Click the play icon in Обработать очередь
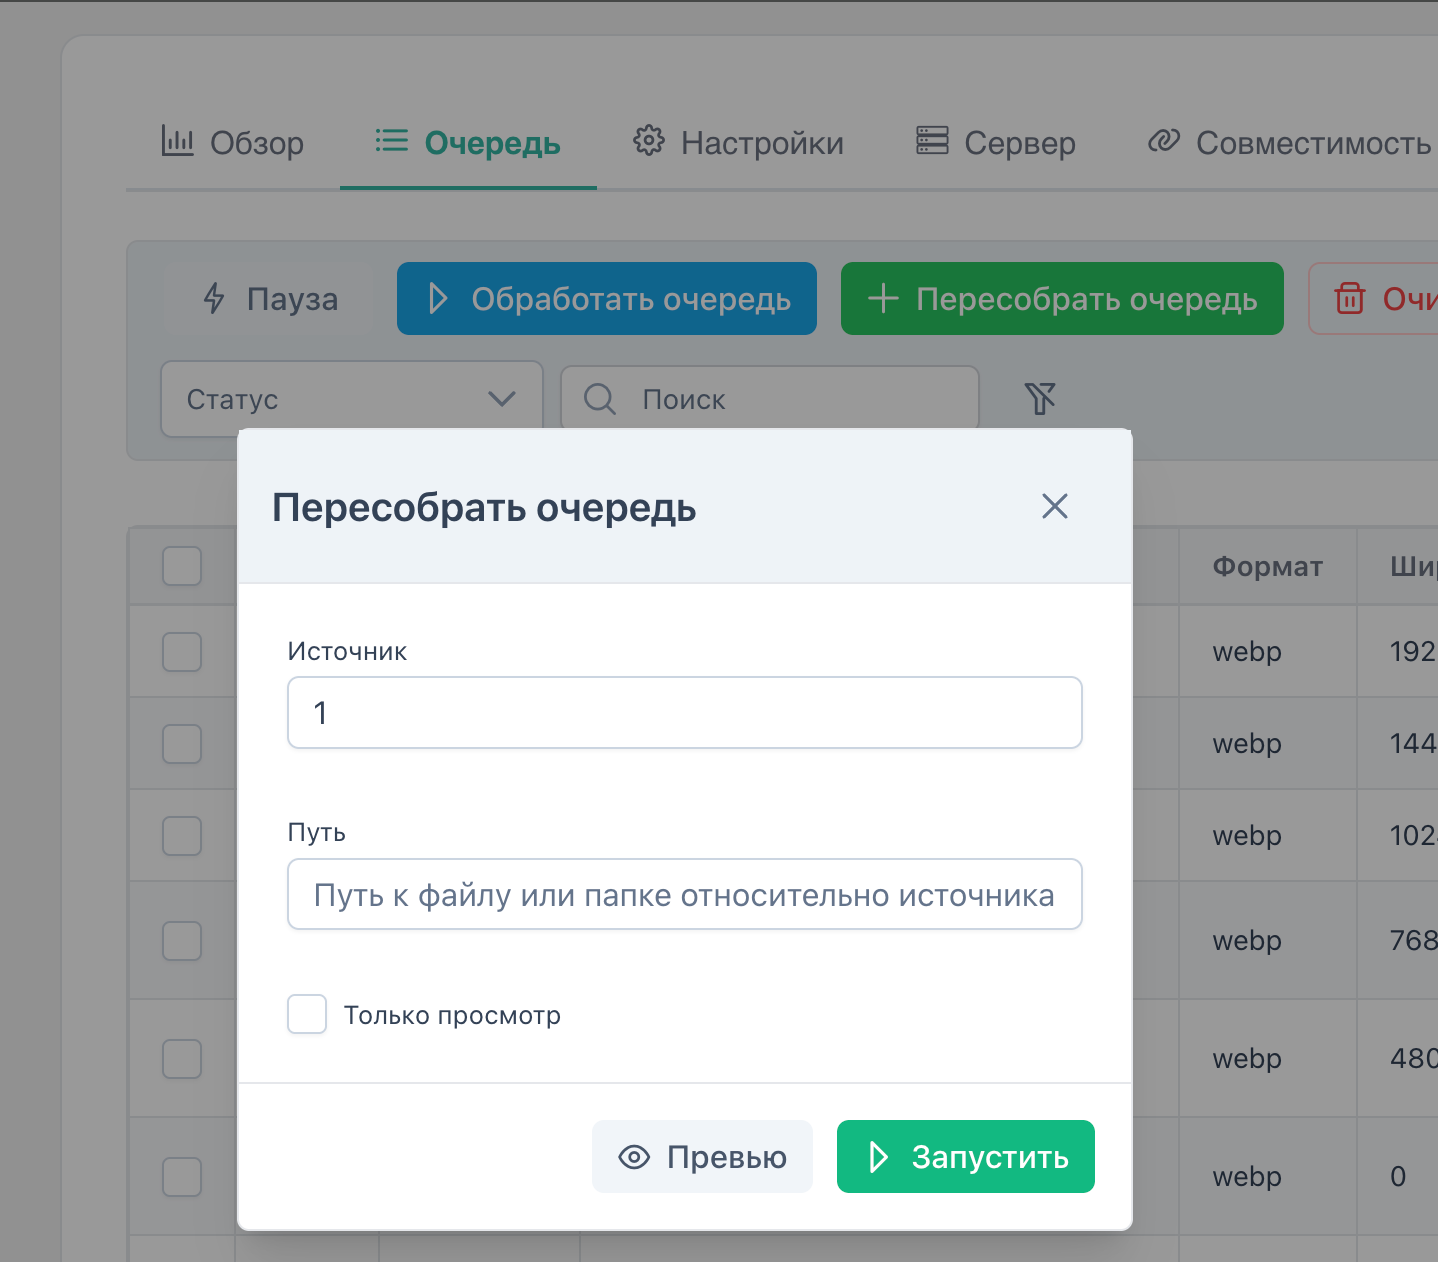Viewport: 1438px width, 1262px height. [437, 298]
